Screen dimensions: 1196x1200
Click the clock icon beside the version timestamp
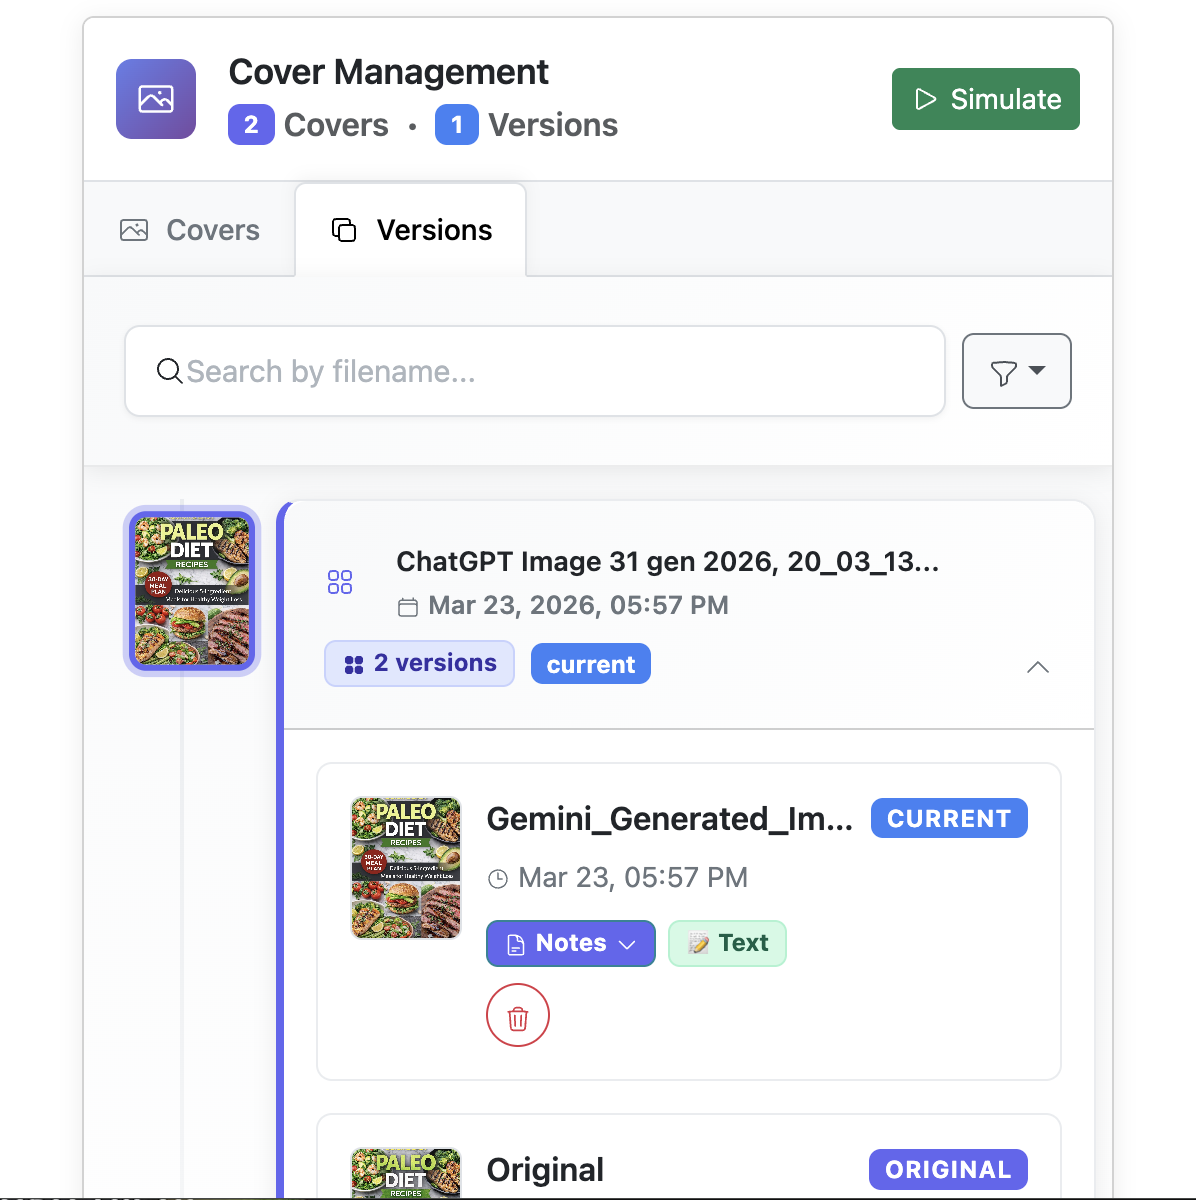tap(499, 878)
